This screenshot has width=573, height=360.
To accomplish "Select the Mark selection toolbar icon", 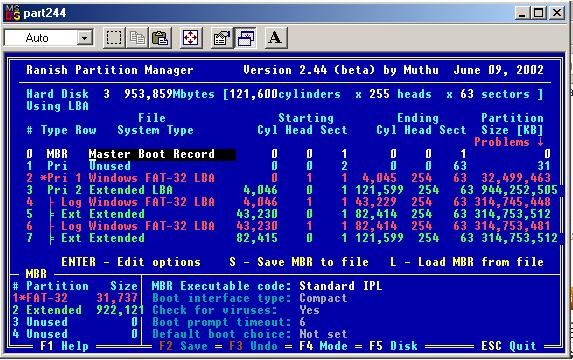I will point(114,38).
